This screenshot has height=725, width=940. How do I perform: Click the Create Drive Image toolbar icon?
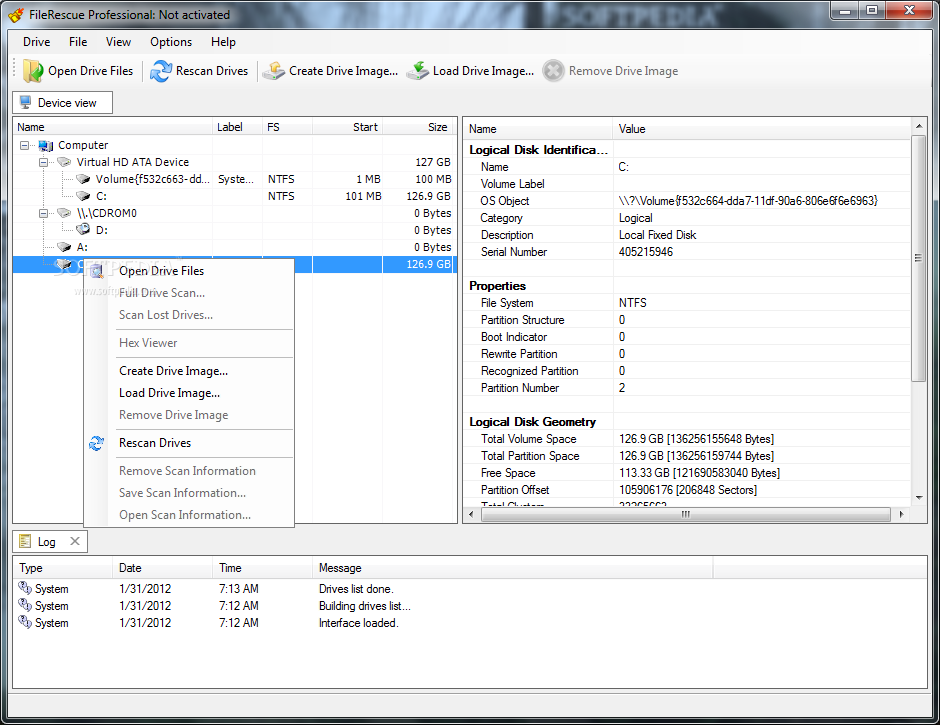click(274, 71)
